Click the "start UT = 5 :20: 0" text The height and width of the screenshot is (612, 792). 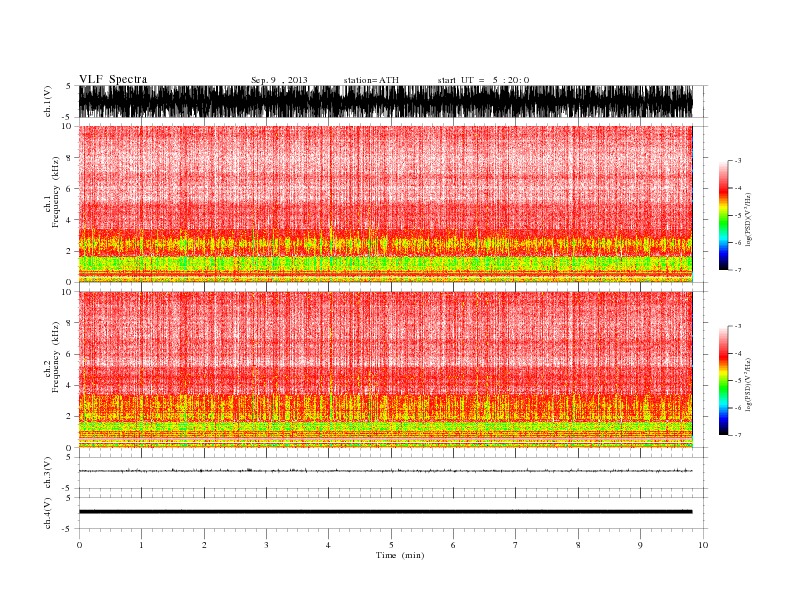coord(483,80)
